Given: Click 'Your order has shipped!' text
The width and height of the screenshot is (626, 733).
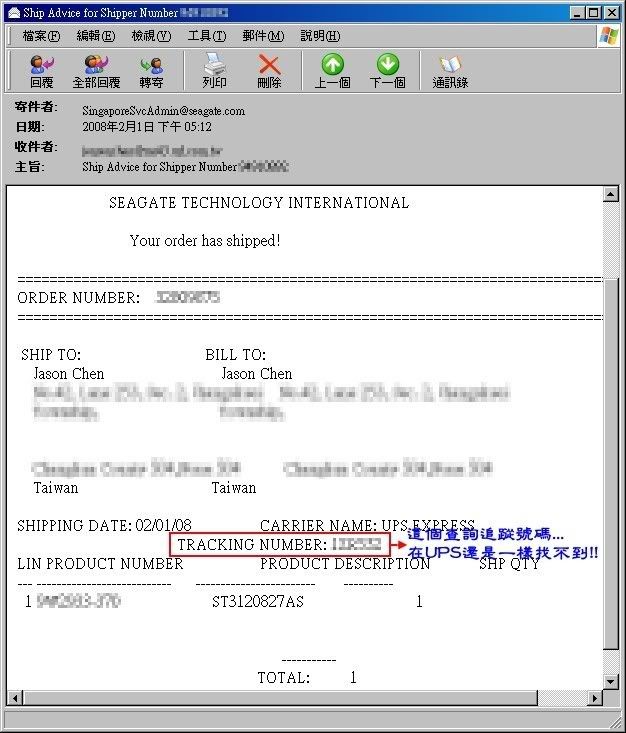Looking at the screenshot, I should (205, 241).
